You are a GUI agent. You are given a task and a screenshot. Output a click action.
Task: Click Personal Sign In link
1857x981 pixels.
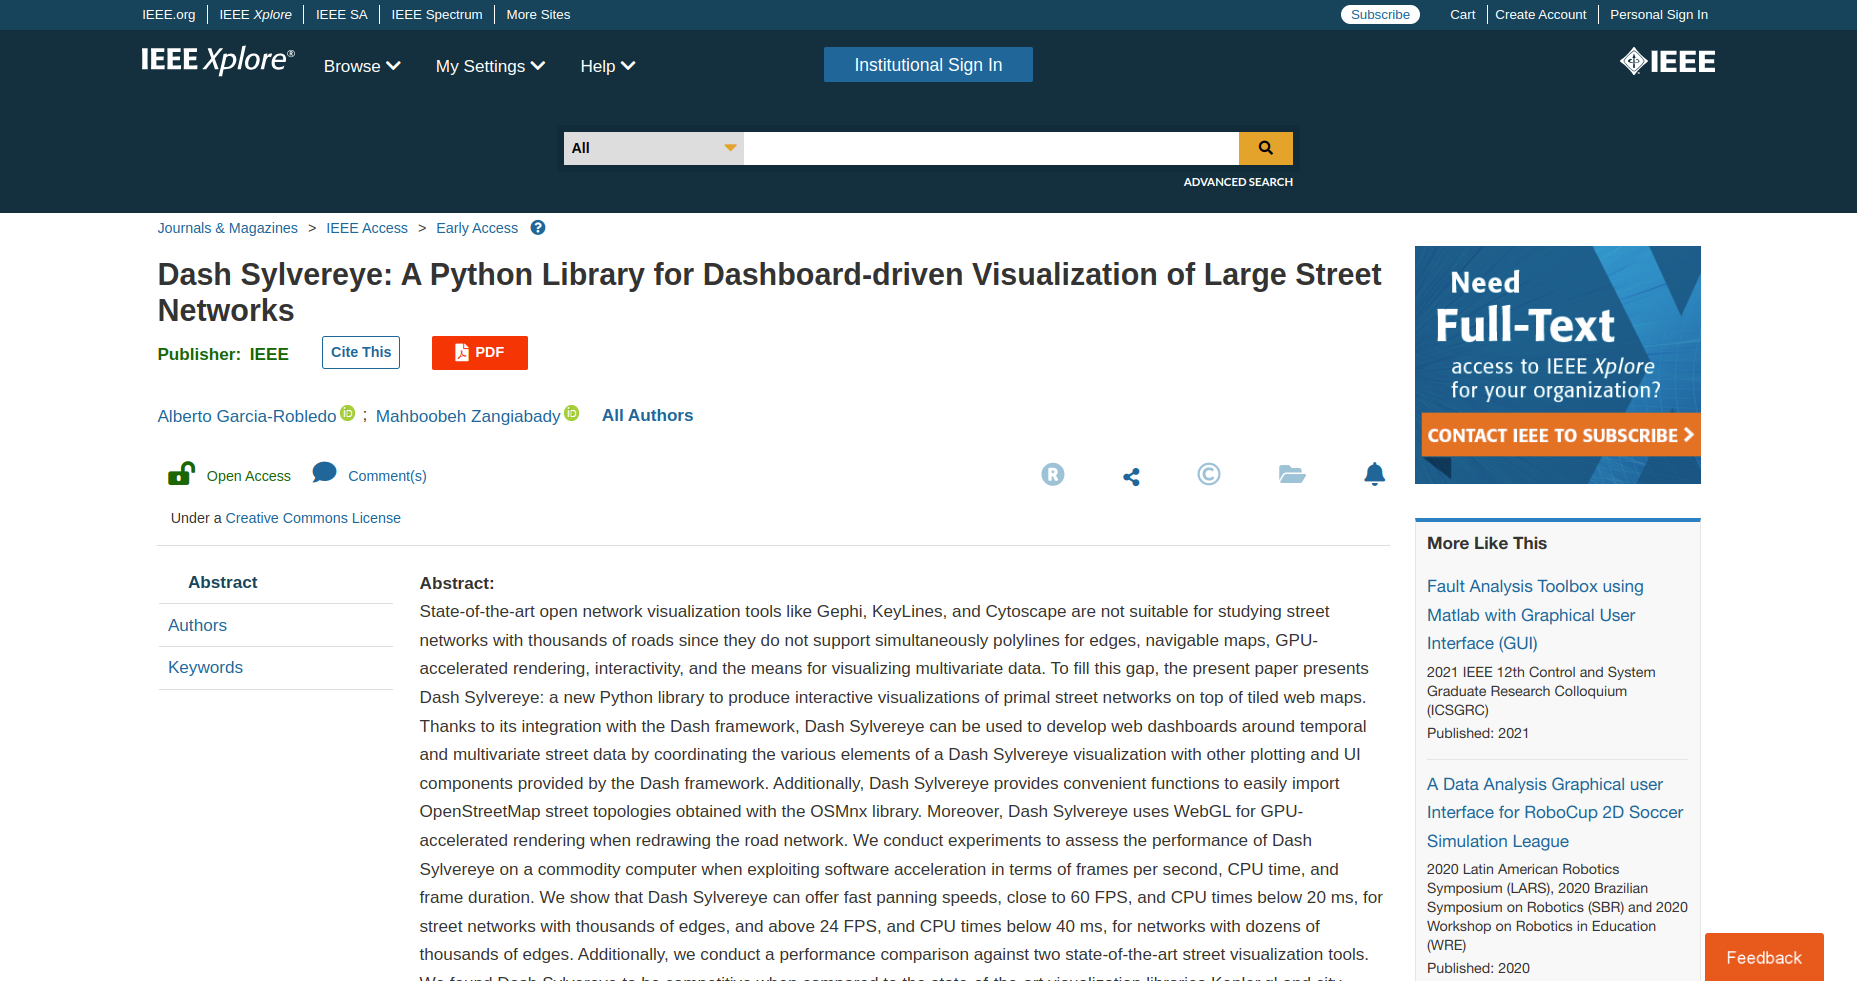click(x=1659, y=14)
